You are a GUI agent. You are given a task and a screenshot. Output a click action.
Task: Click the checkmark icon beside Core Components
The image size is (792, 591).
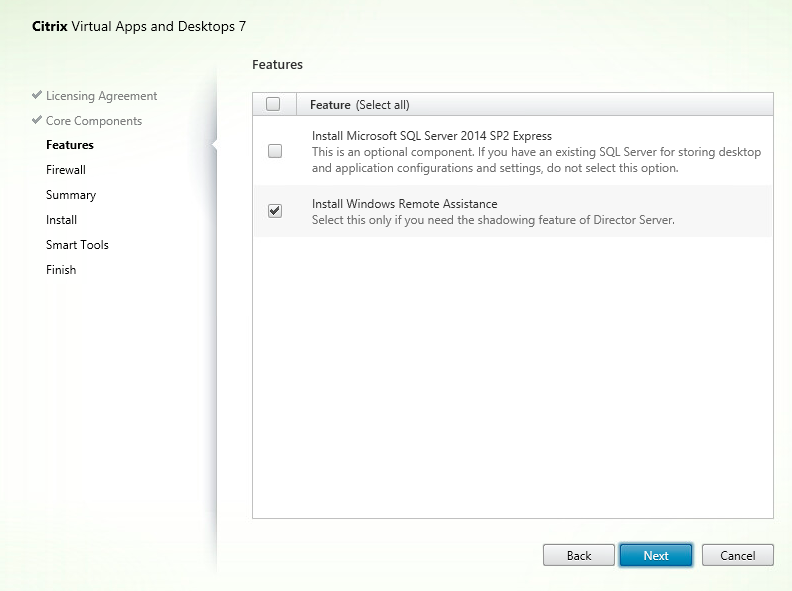37,121
